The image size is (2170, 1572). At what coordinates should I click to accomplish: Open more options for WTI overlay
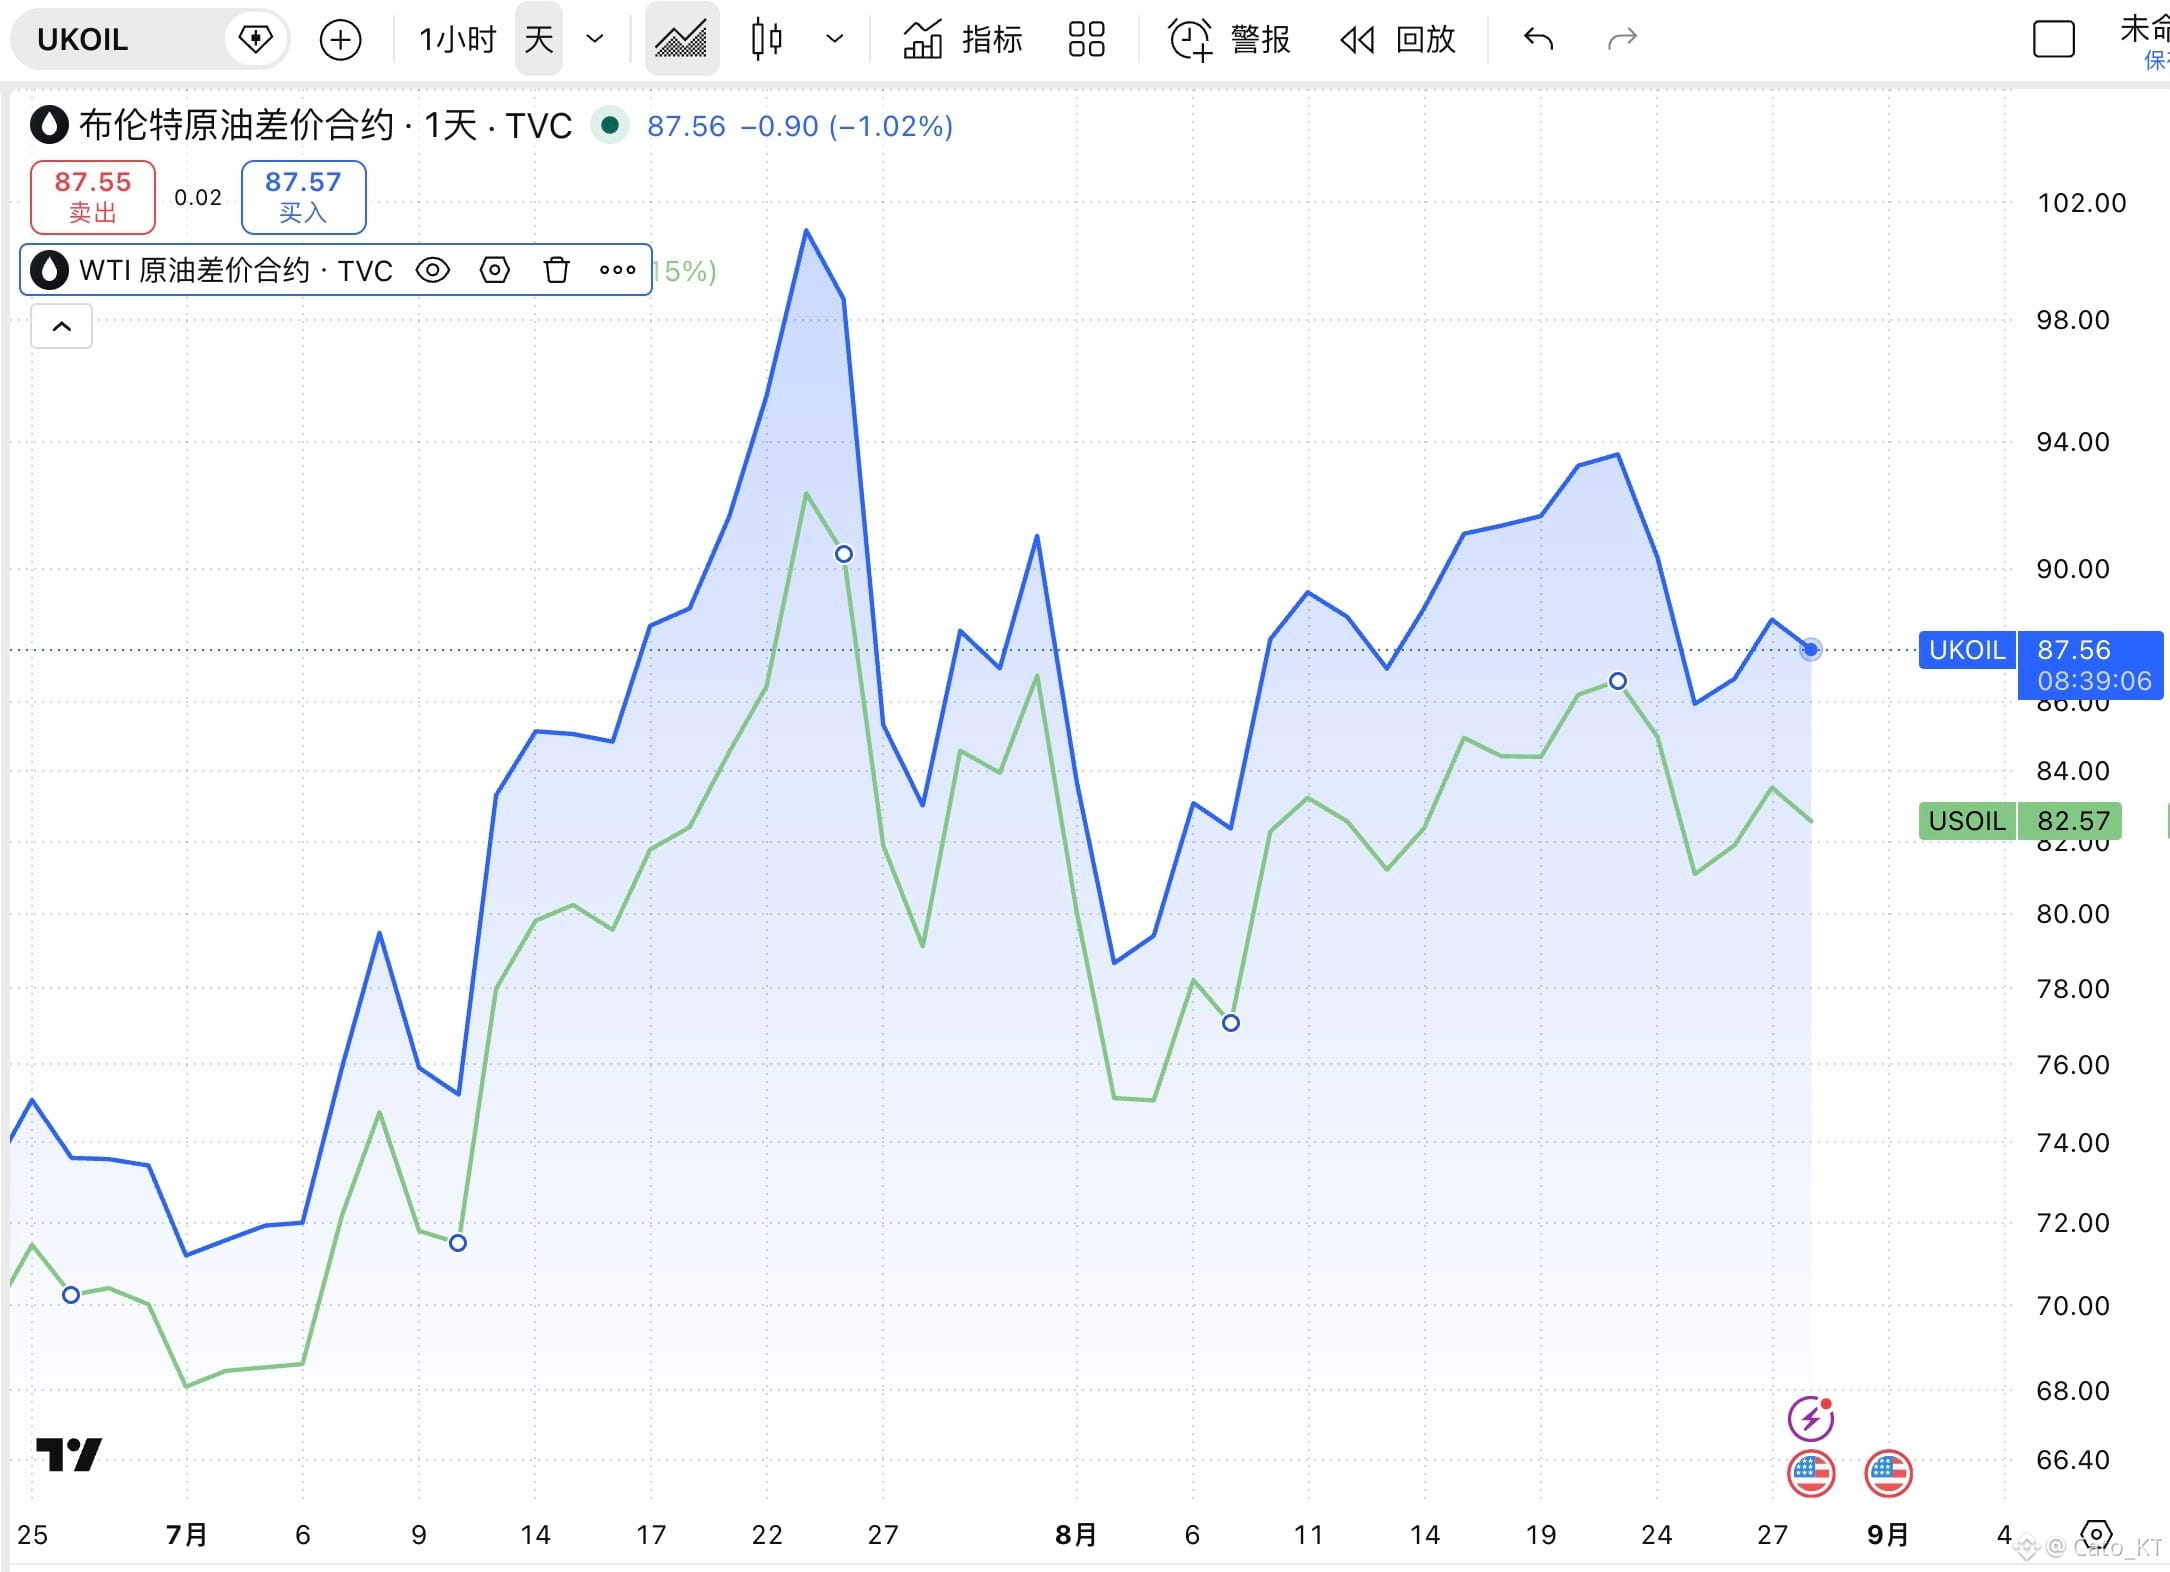[x=617, y=270]
